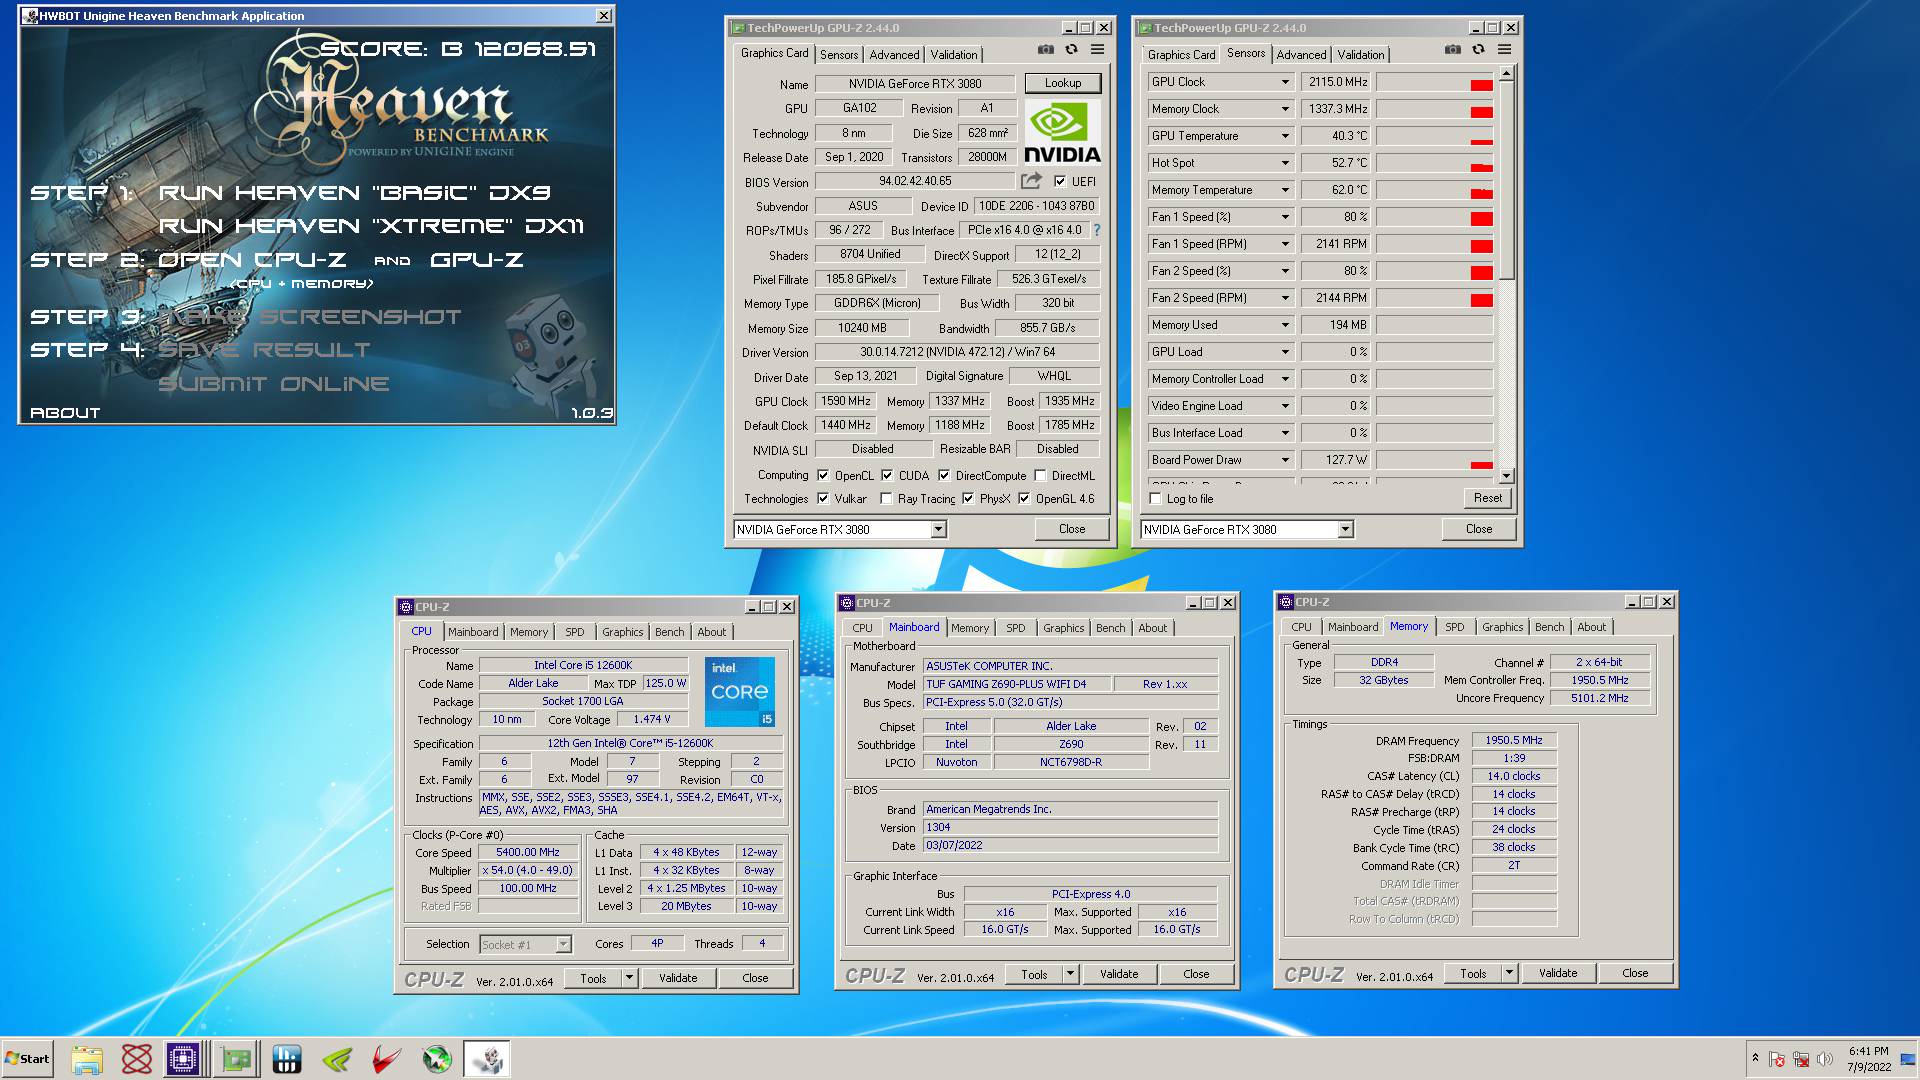Open the hamburger menu in GPU-Z Graphics Card window
The height and width of the screenshot is (1080, 1920).
pos(1097,50)
